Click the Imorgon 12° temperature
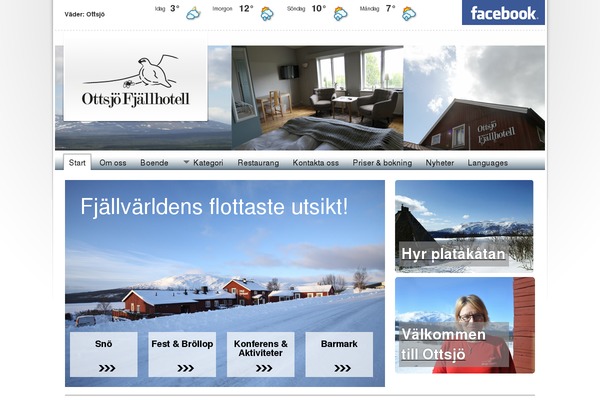Image resolution: width=600 pixels, height=400 pixels. pos(246,8)
